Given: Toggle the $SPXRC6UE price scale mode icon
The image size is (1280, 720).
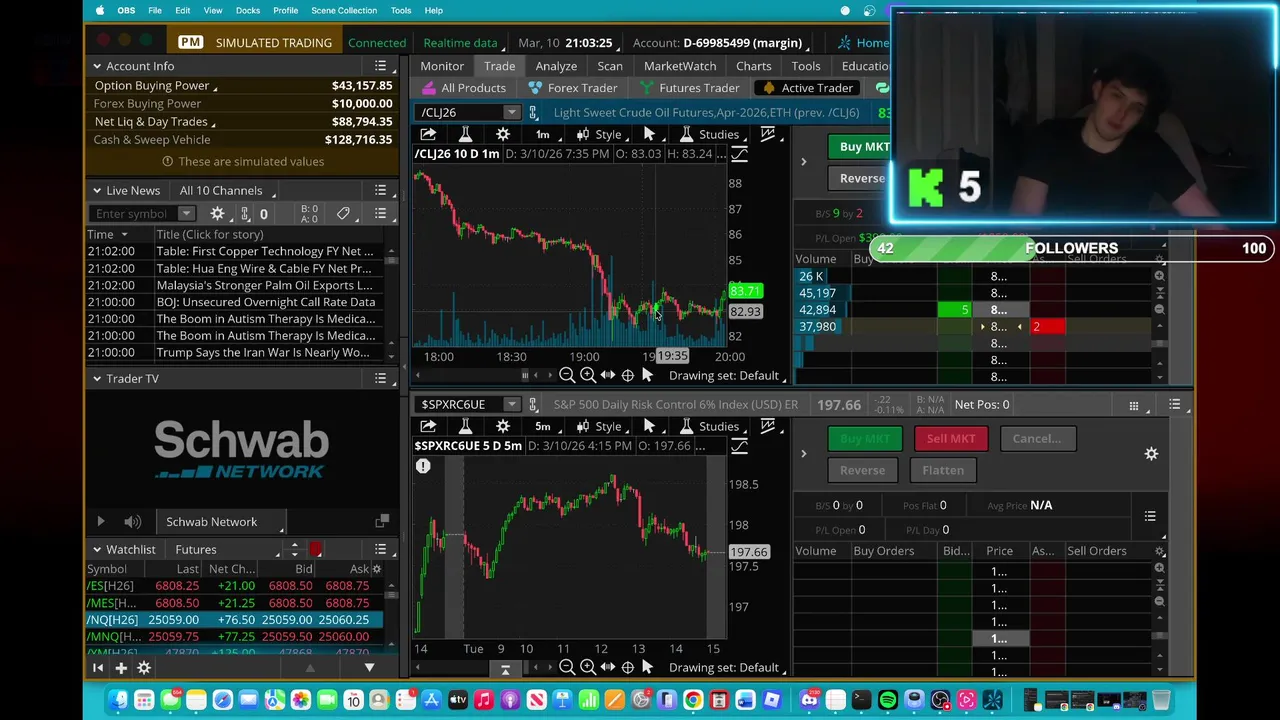Looking at the screenshot, I should pos(739,446).
